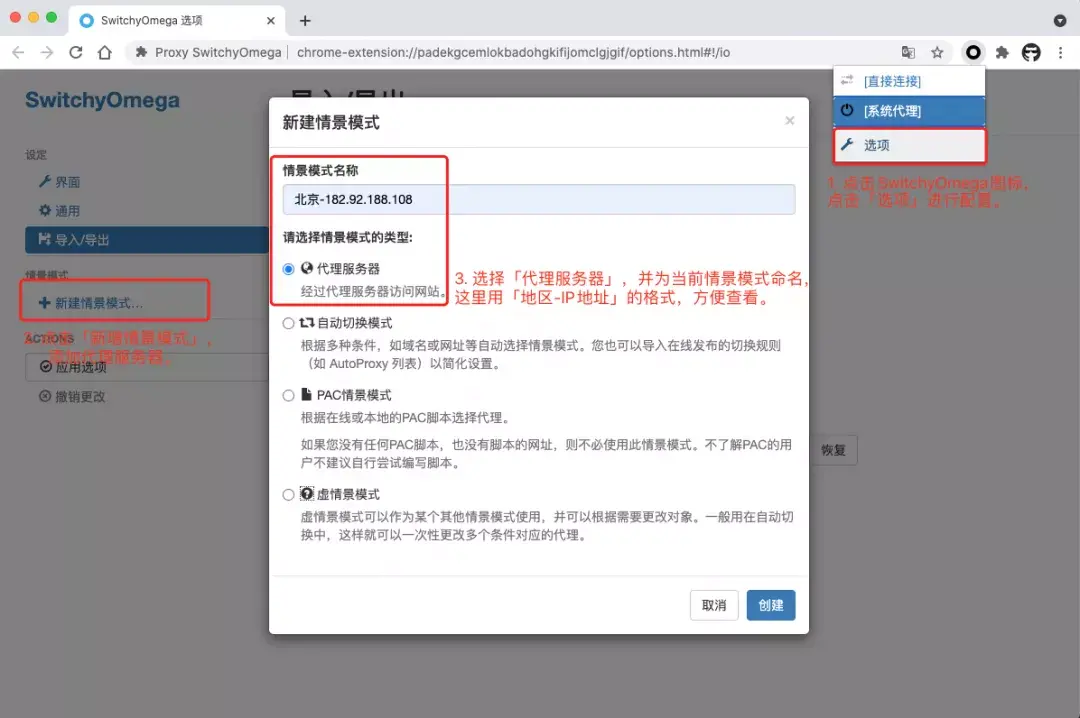Click the 自动切换模式 switch arrows icon
Screen dimensions: 1080x718
point(307,322)
